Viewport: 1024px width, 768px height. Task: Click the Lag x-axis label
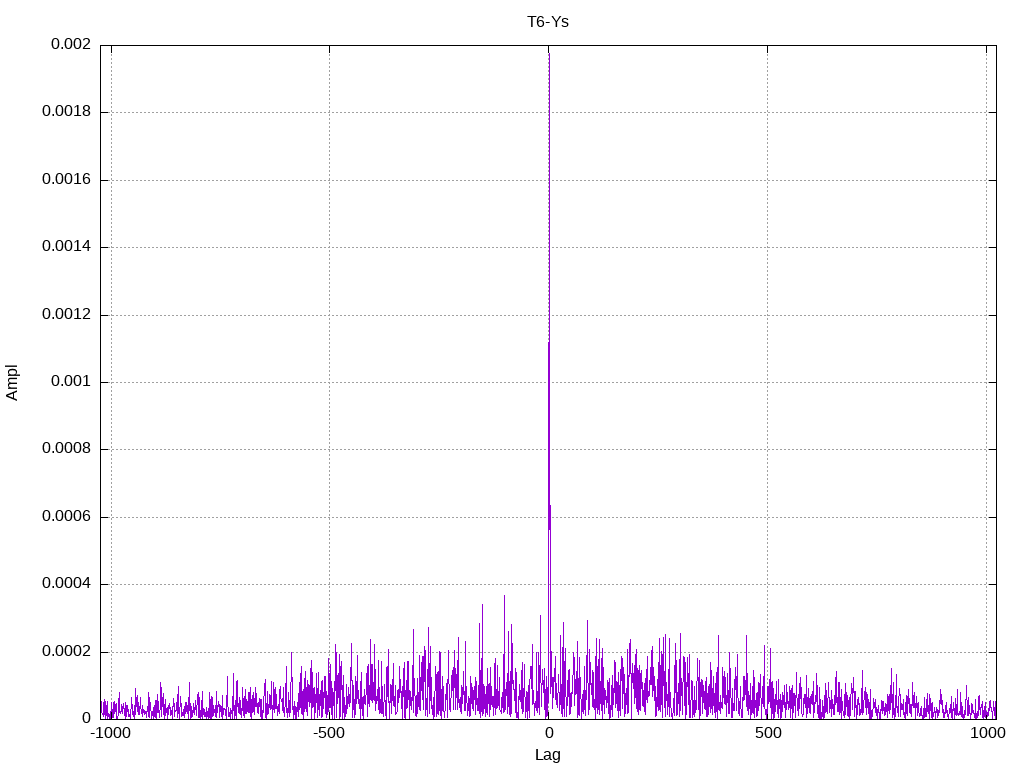548,755
